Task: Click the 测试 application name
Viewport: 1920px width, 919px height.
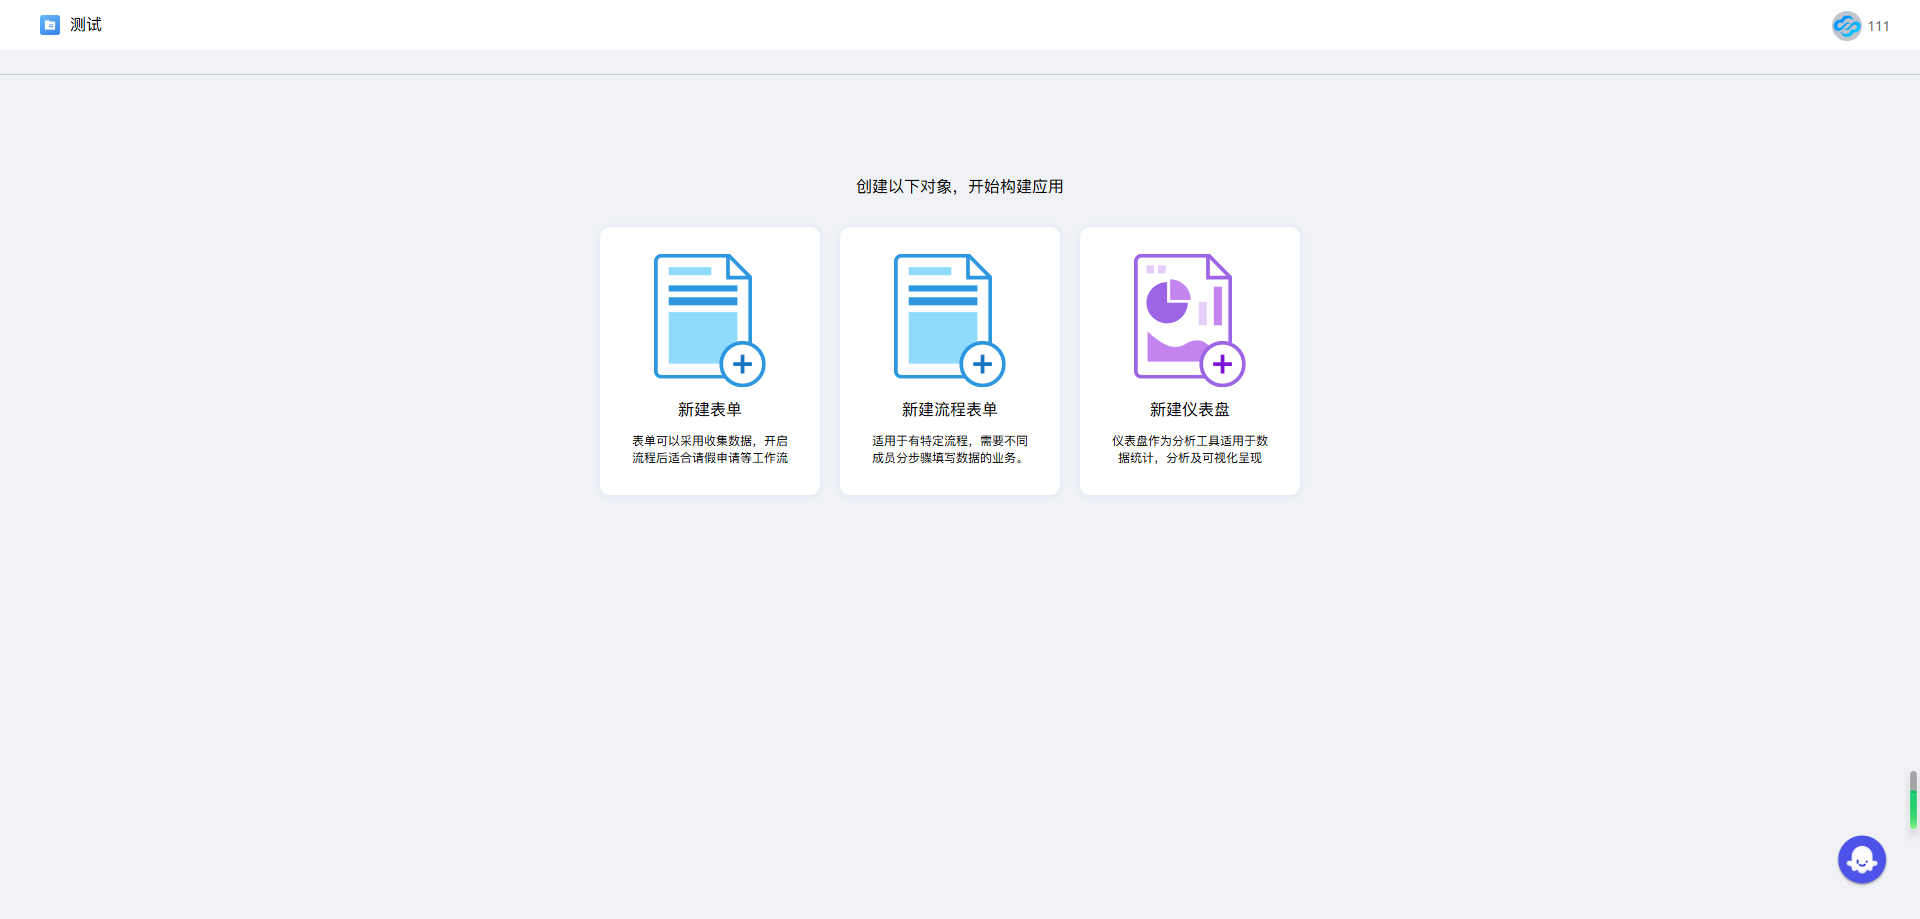Action: tap(86, 25)
